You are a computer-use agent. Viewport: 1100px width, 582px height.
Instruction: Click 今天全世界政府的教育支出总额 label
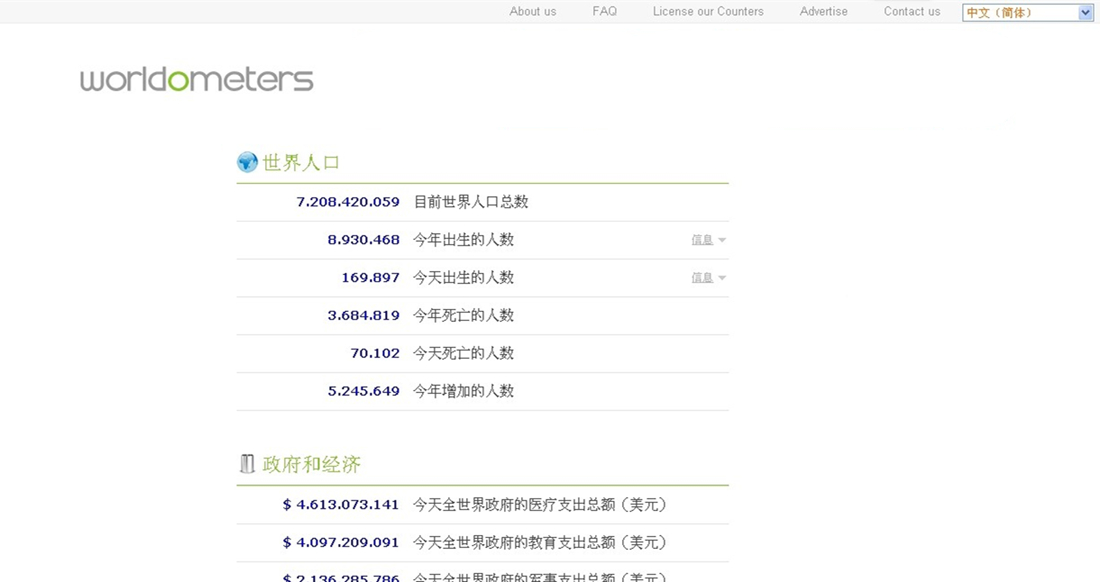tap(540, 543)
